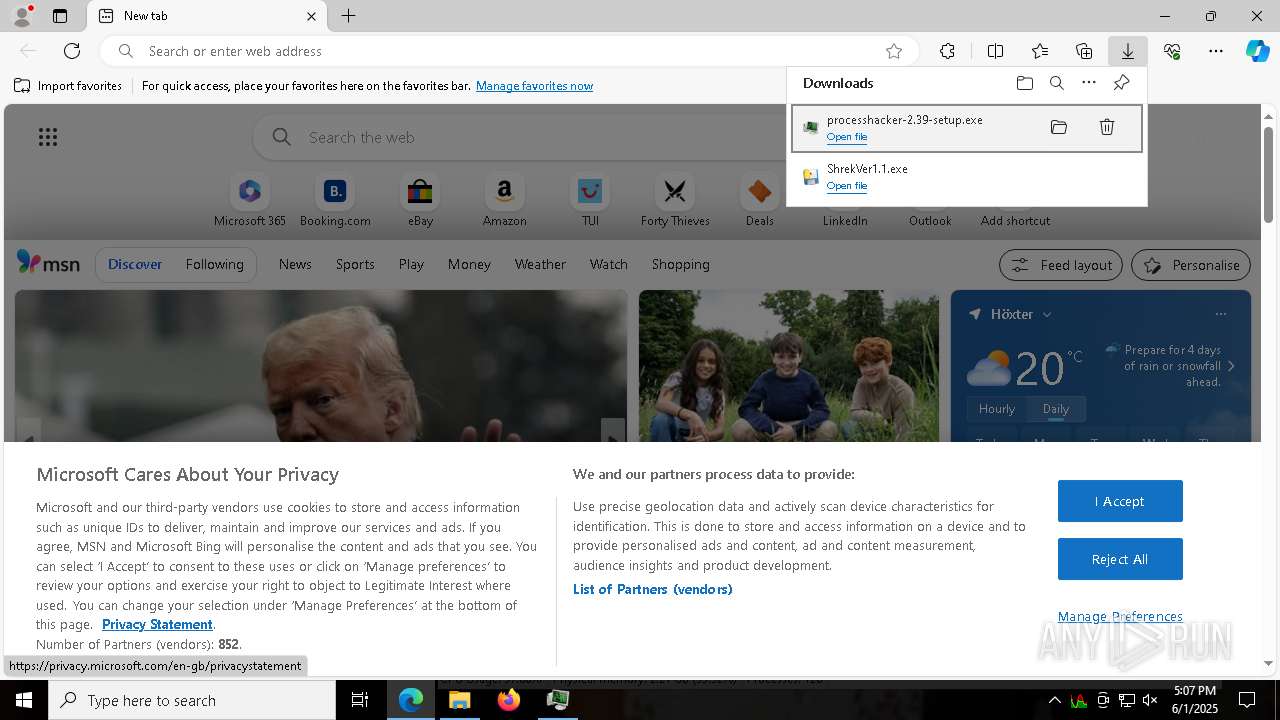1280x720 pixels.
Task: Open the Deals shortcut tile
Action: click(760, 201)
